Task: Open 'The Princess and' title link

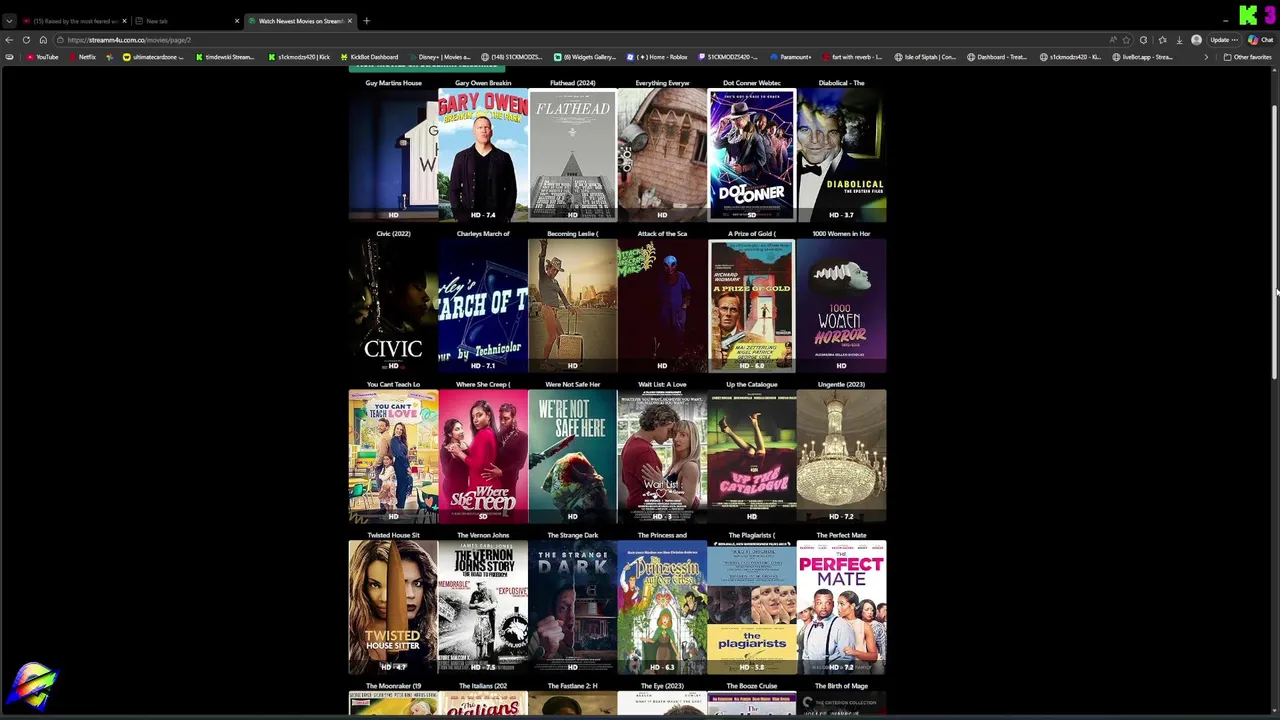Action: point(662,535)
